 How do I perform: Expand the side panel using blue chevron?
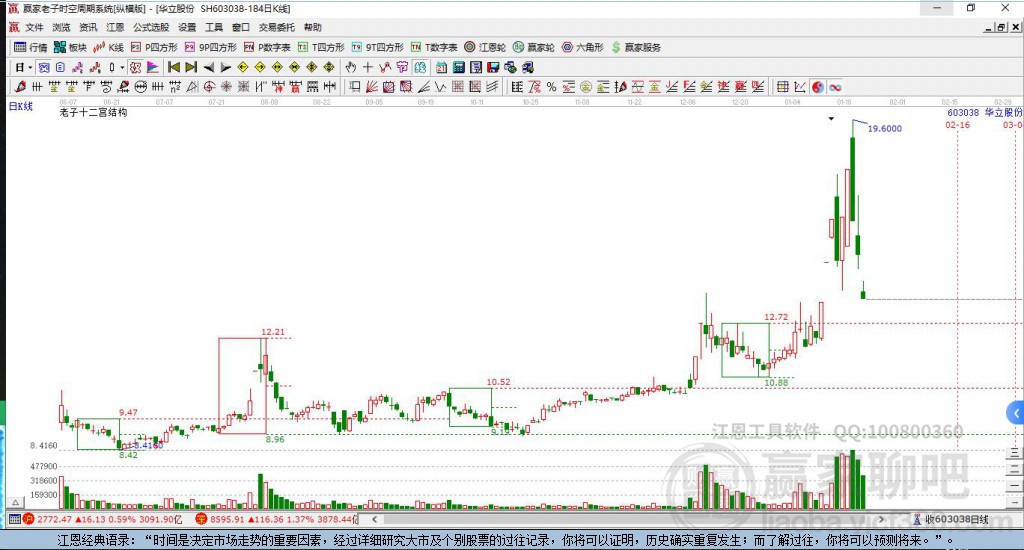pyautogui.click(x=1016, y=413)
